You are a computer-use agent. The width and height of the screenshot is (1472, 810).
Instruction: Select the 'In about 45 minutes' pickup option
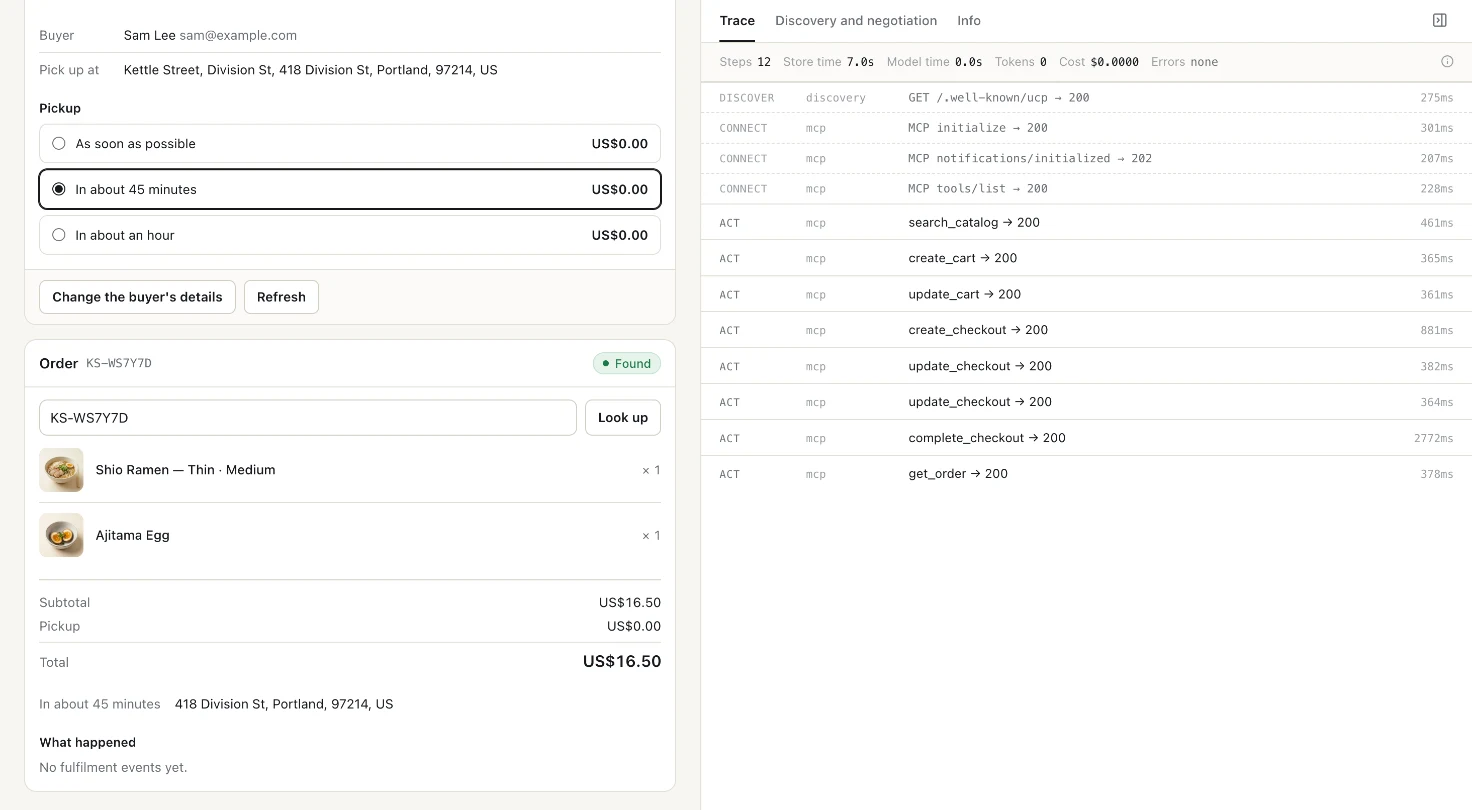[x=350, y=189]
